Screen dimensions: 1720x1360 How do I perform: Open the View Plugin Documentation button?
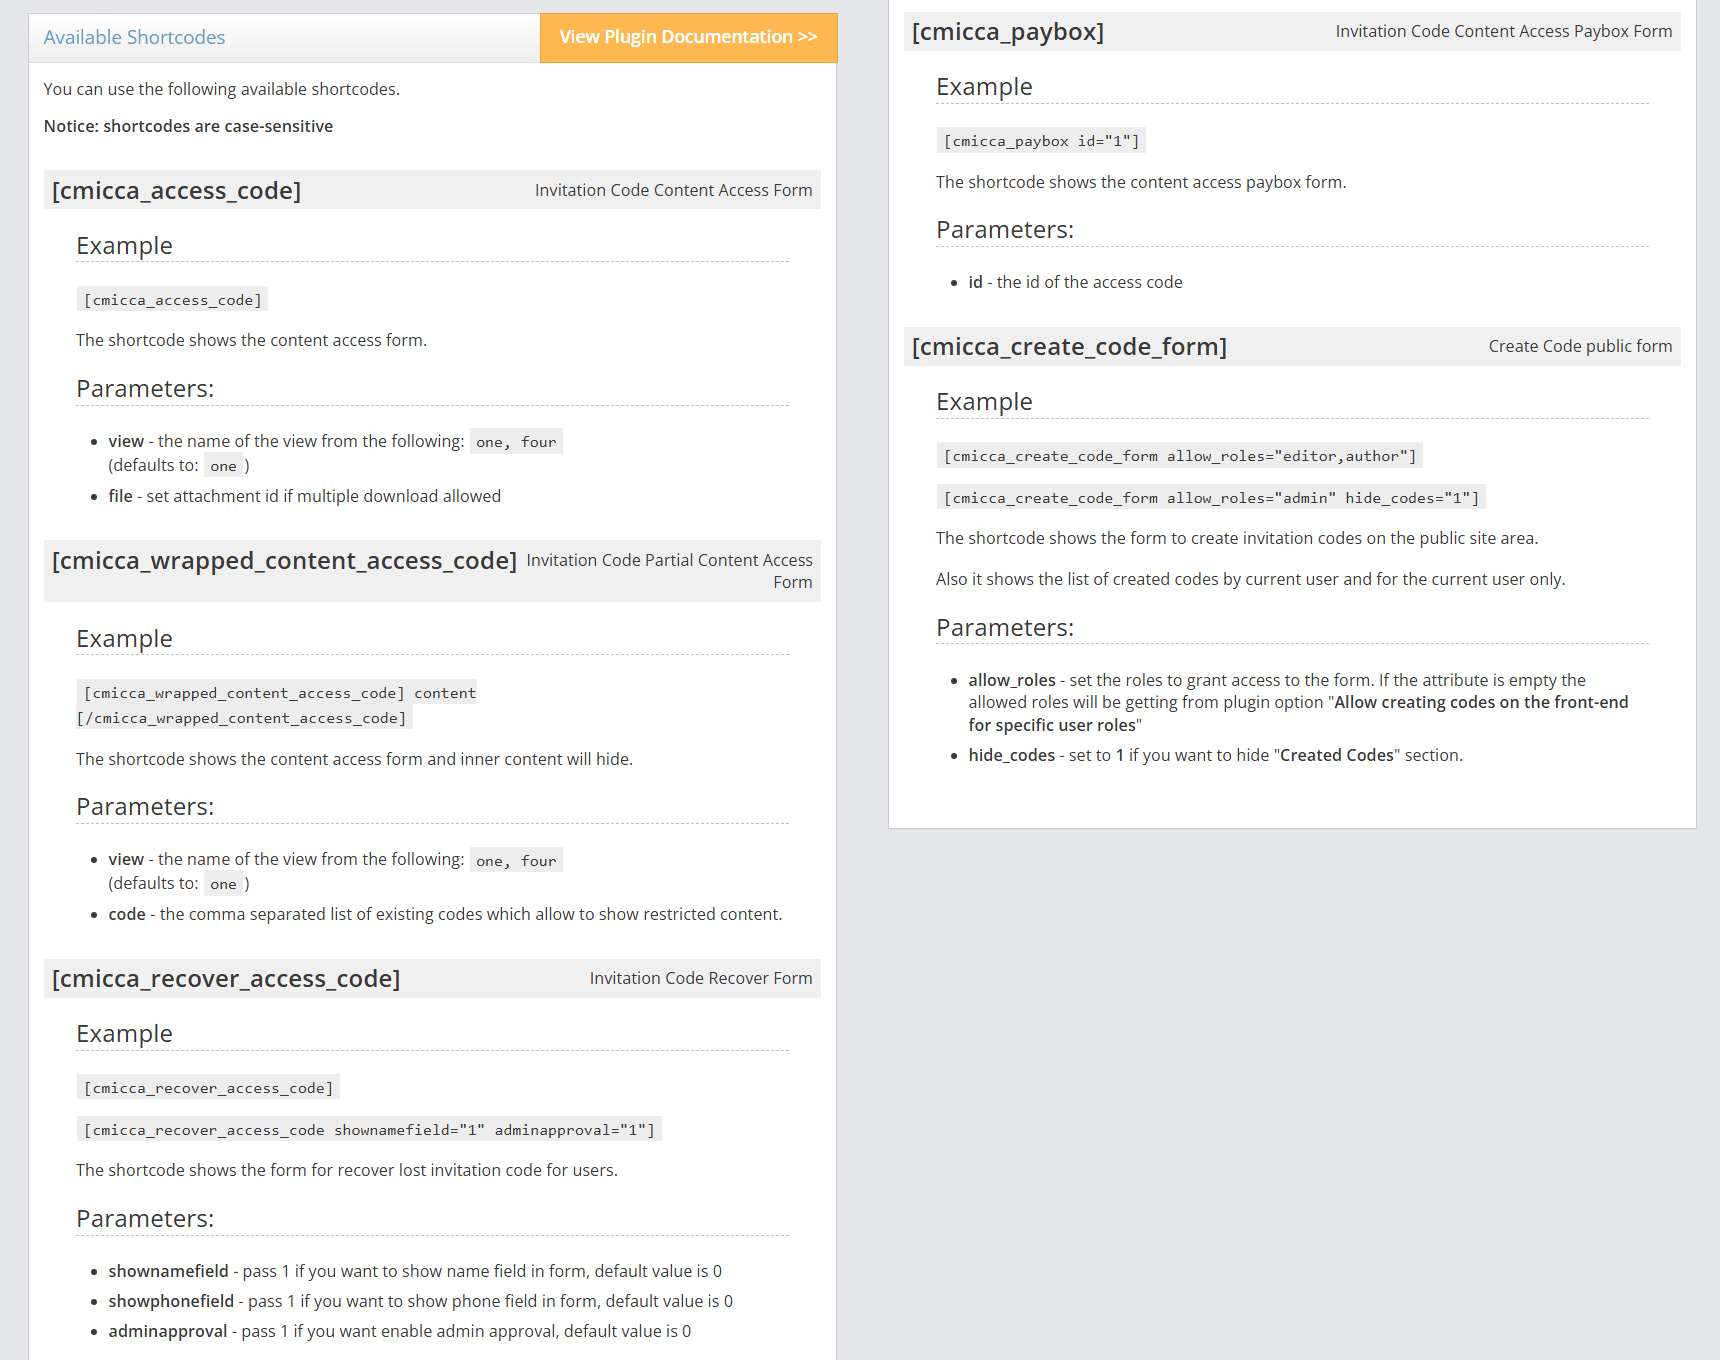click(x=688, y=38)
